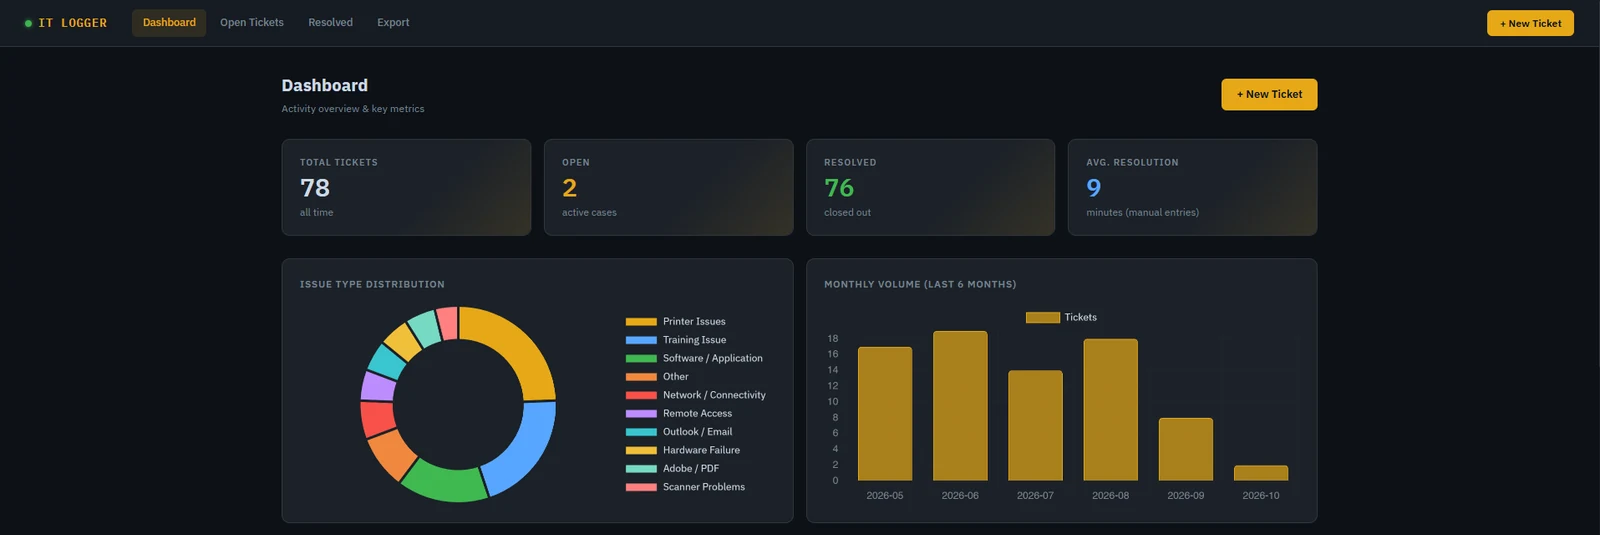Click the 'minutes (manual entries)' caption
1600x535 pixels.
[x=1142, y=213]
